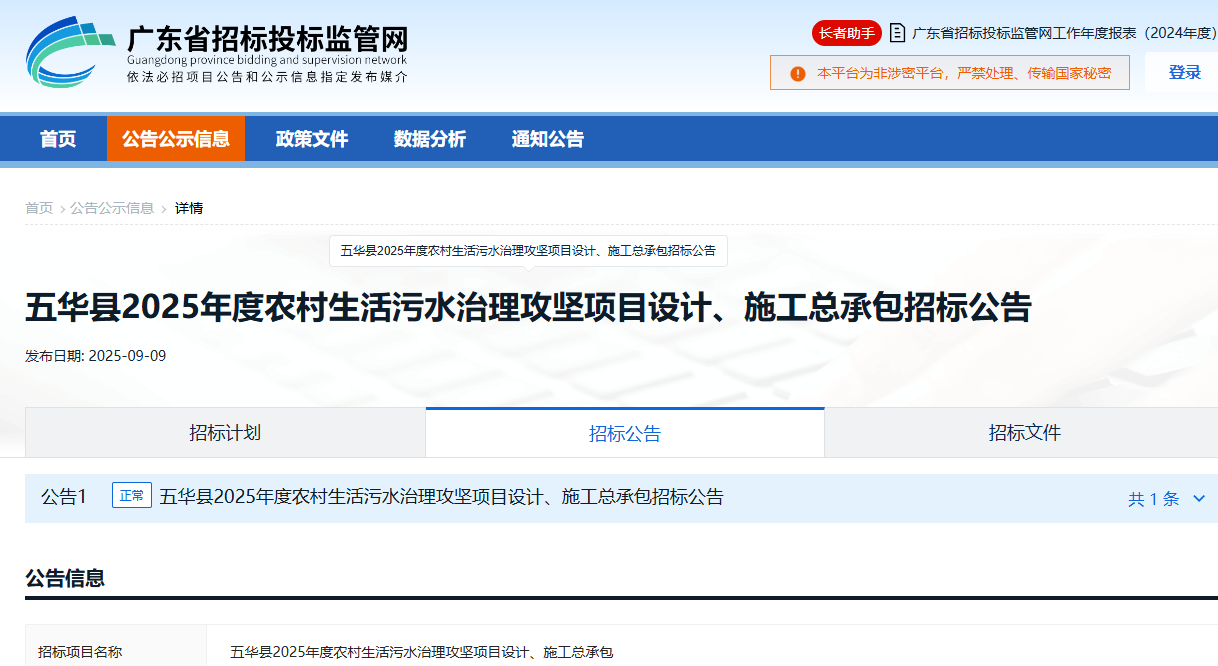
Task: Click the 广东省招标投标监管网 logo icon
Action: 67,48
